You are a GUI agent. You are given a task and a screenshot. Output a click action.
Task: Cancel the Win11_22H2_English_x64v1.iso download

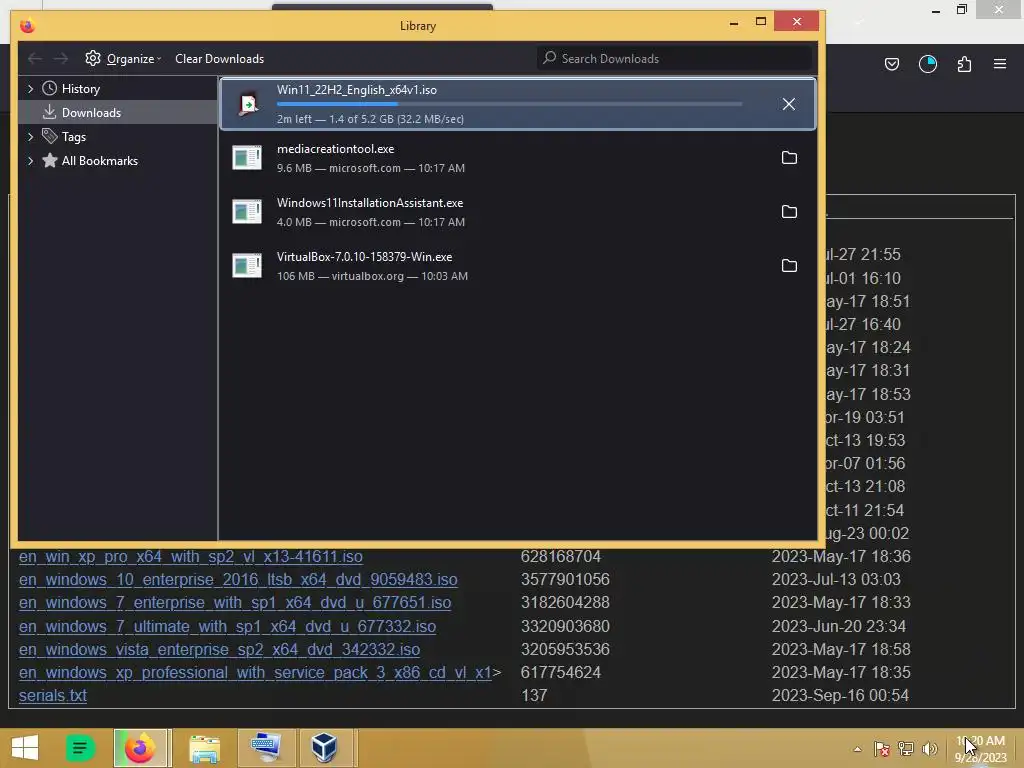pyautogui.click(x=788, y=104)
